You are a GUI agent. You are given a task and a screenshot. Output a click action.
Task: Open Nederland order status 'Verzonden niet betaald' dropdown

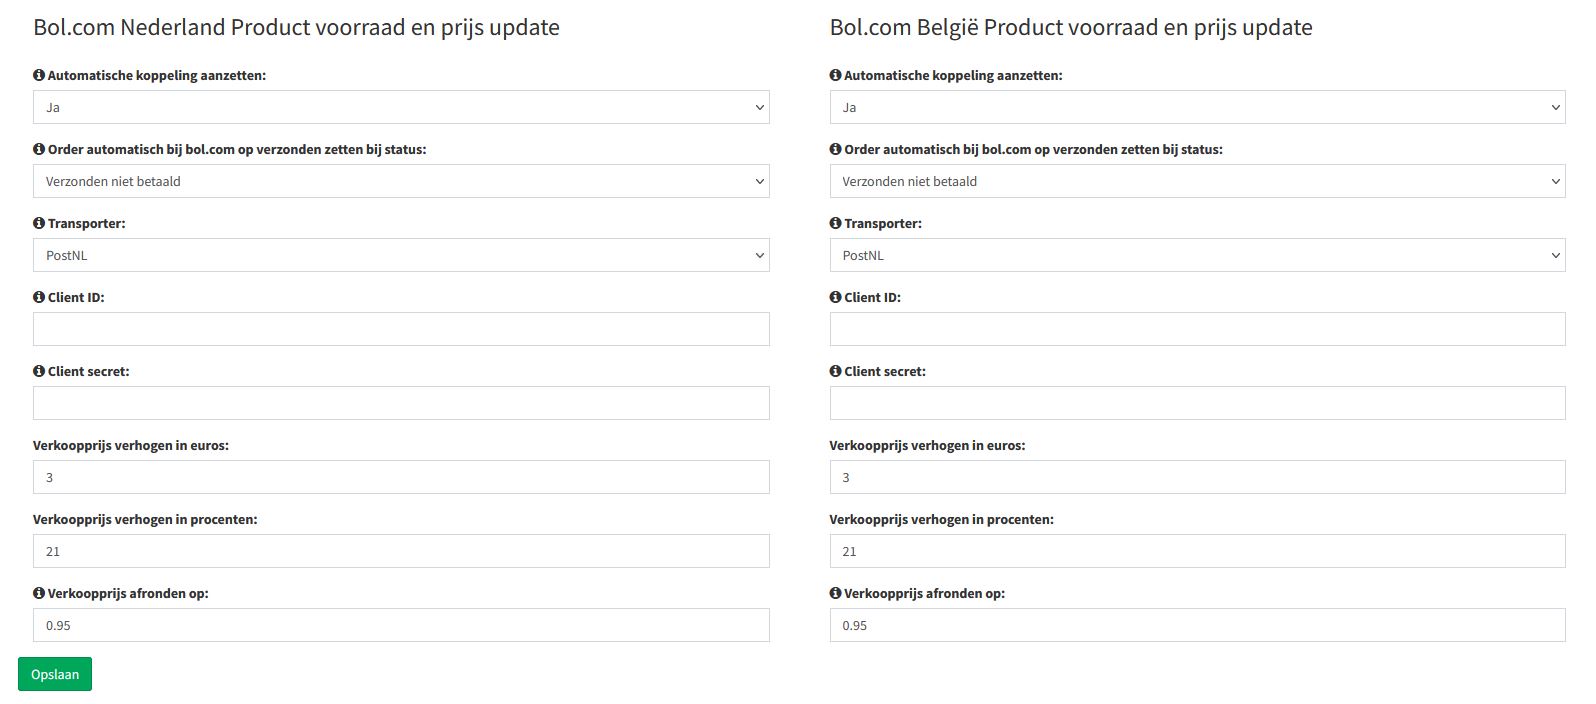pyautogui.click(x=400, y=181)
